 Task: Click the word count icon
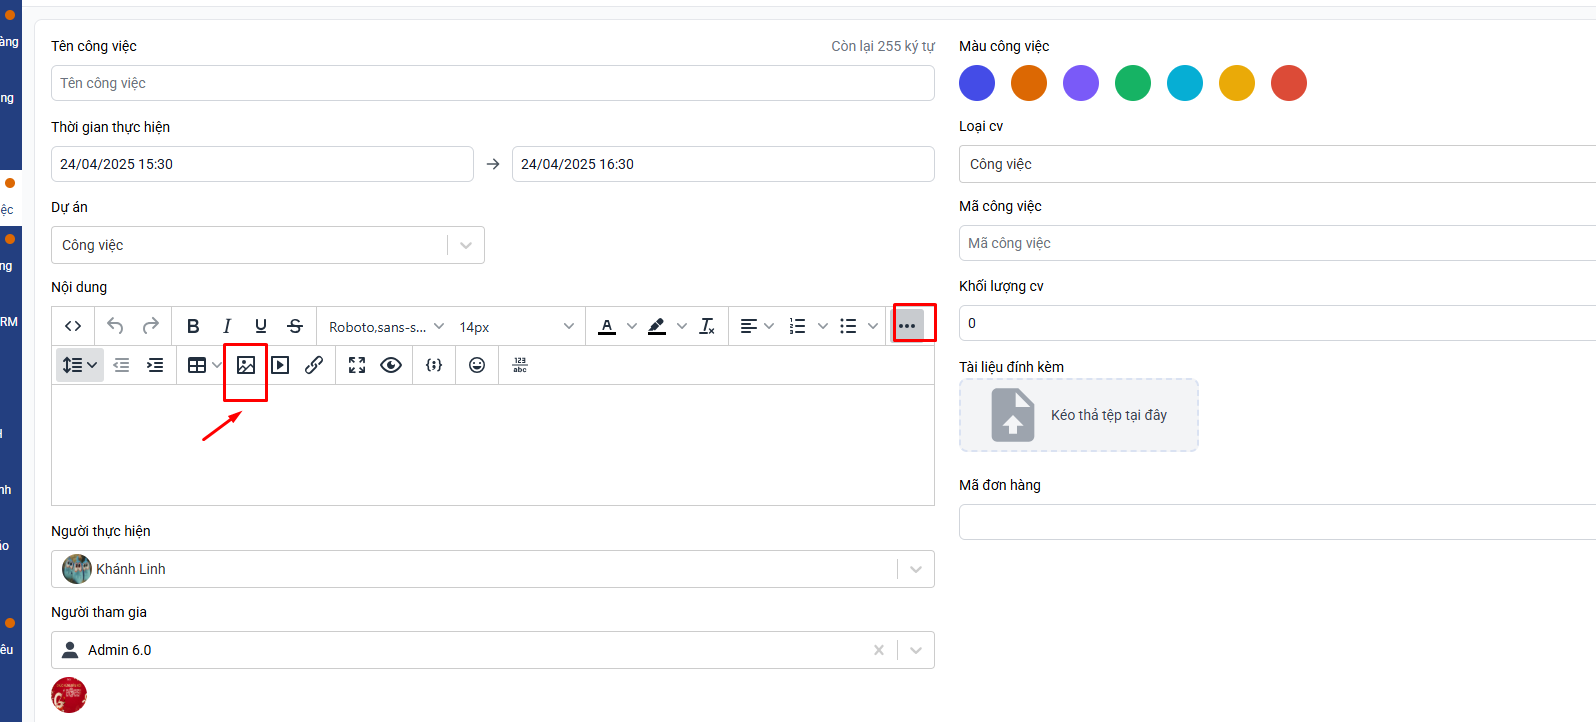pos(520,365)
